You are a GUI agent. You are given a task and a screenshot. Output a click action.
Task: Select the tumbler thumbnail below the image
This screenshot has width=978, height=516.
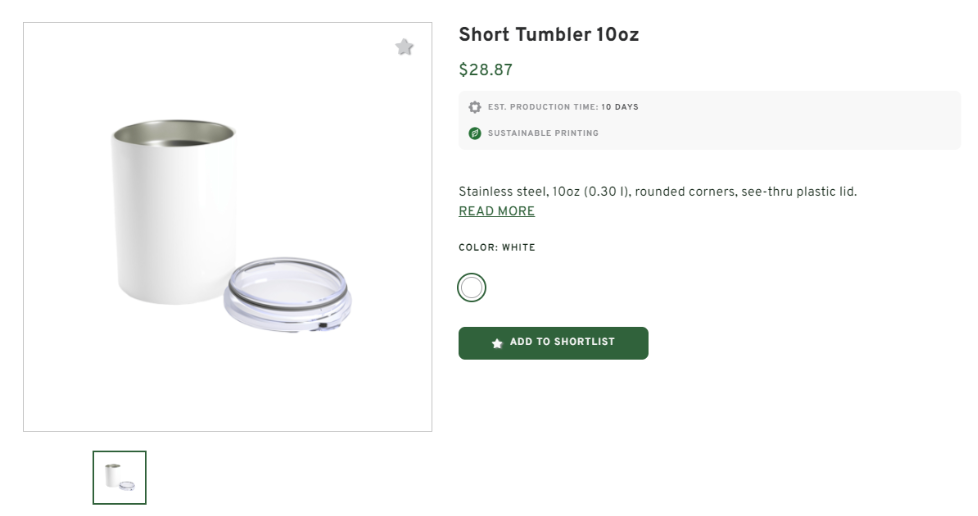(x=120, y=477)
